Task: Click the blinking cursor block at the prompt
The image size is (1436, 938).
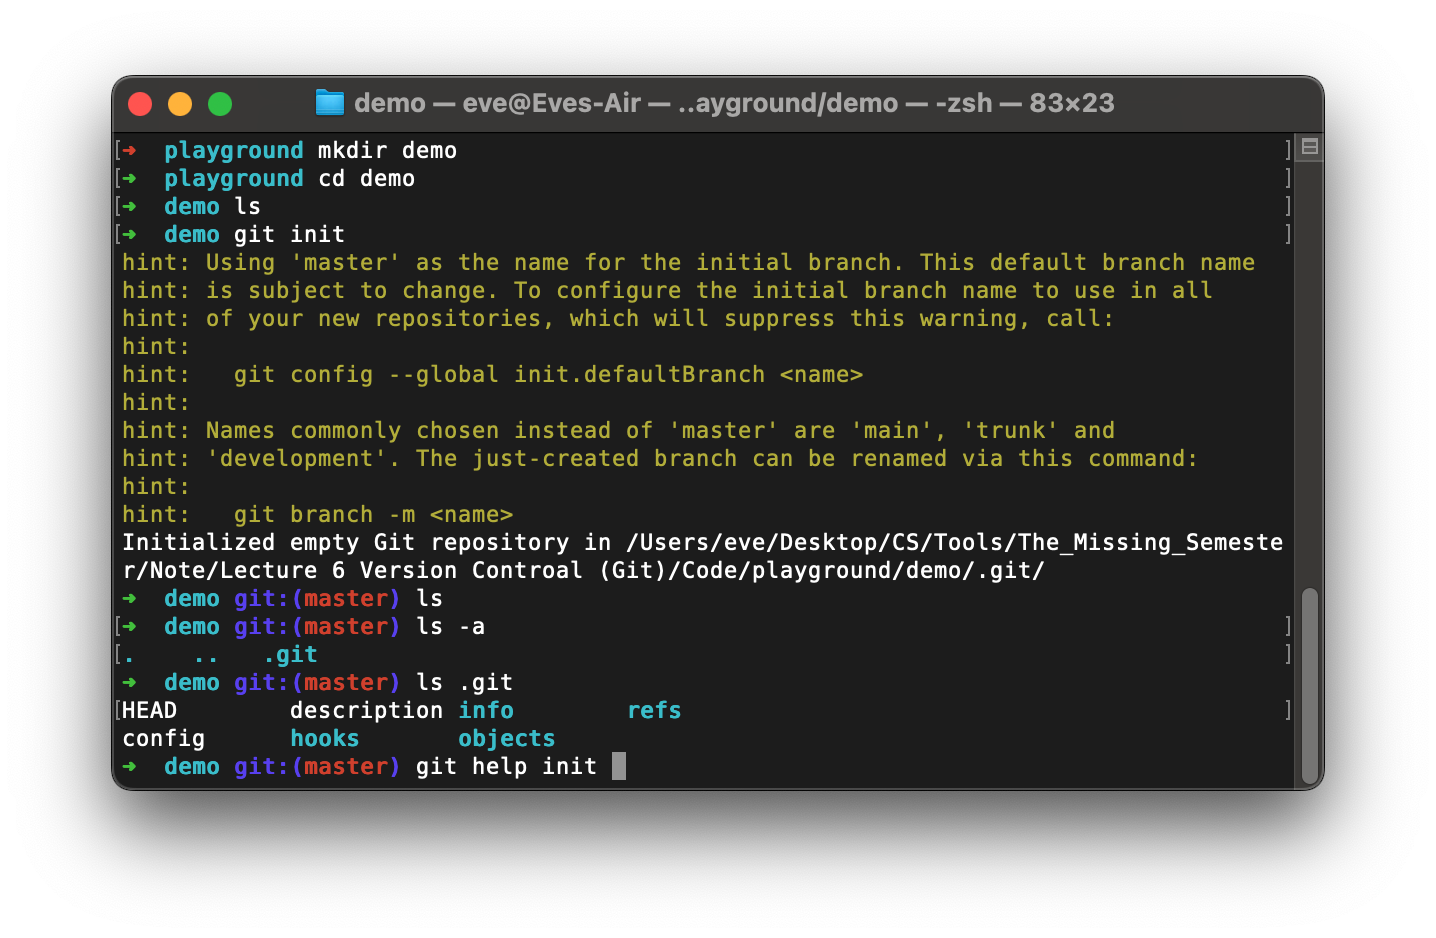Action: (619, 766)
